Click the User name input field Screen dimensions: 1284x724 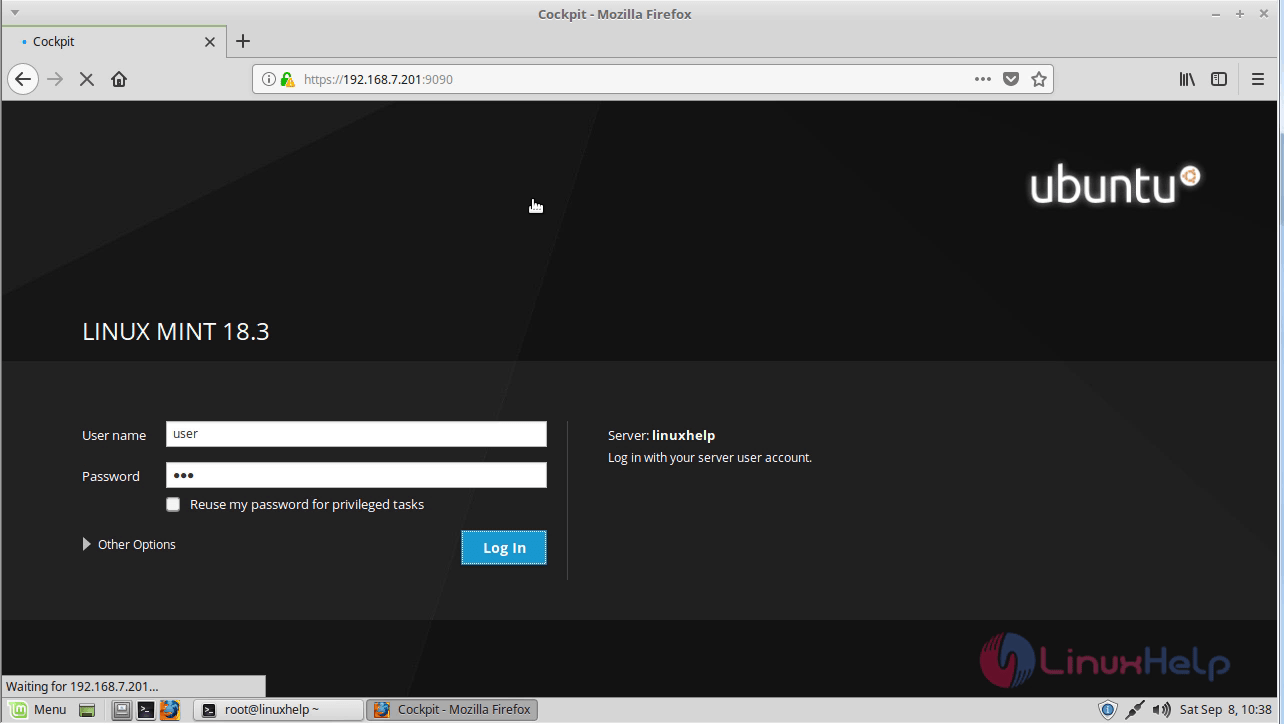point(356,434)
